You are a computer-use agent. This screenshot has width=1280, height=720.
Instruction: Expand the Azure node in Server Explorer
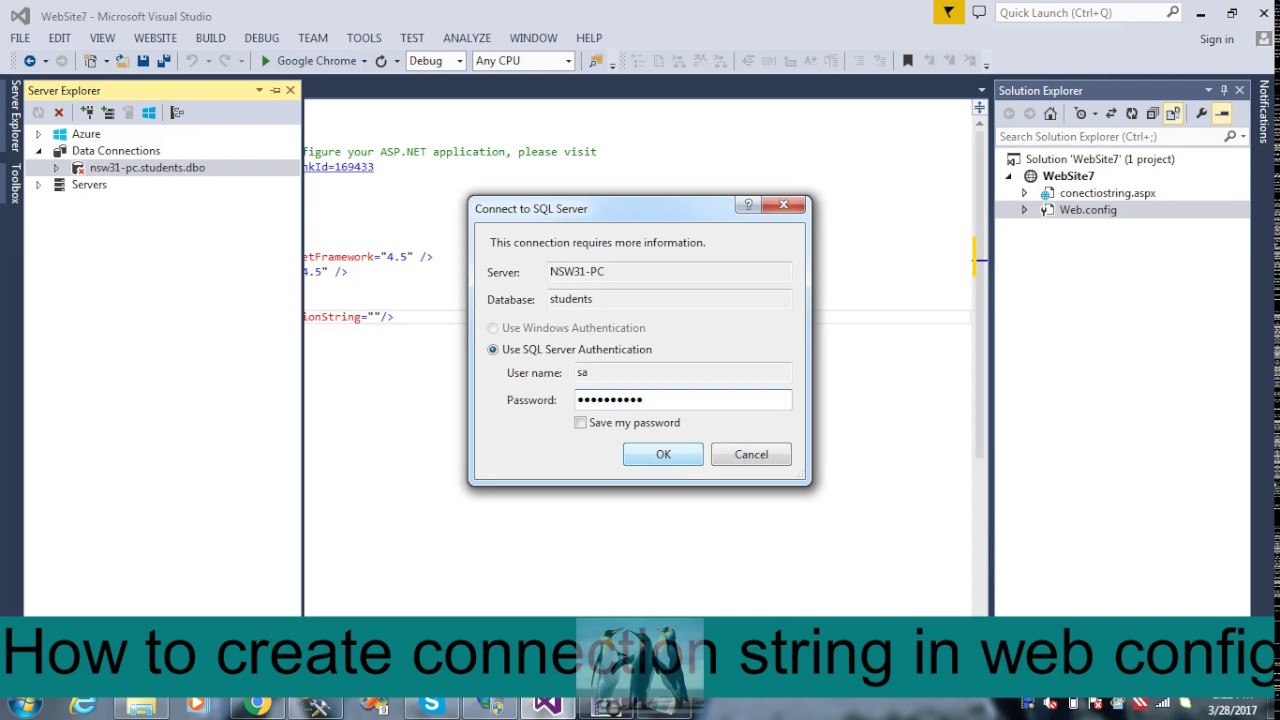point(39,134)
